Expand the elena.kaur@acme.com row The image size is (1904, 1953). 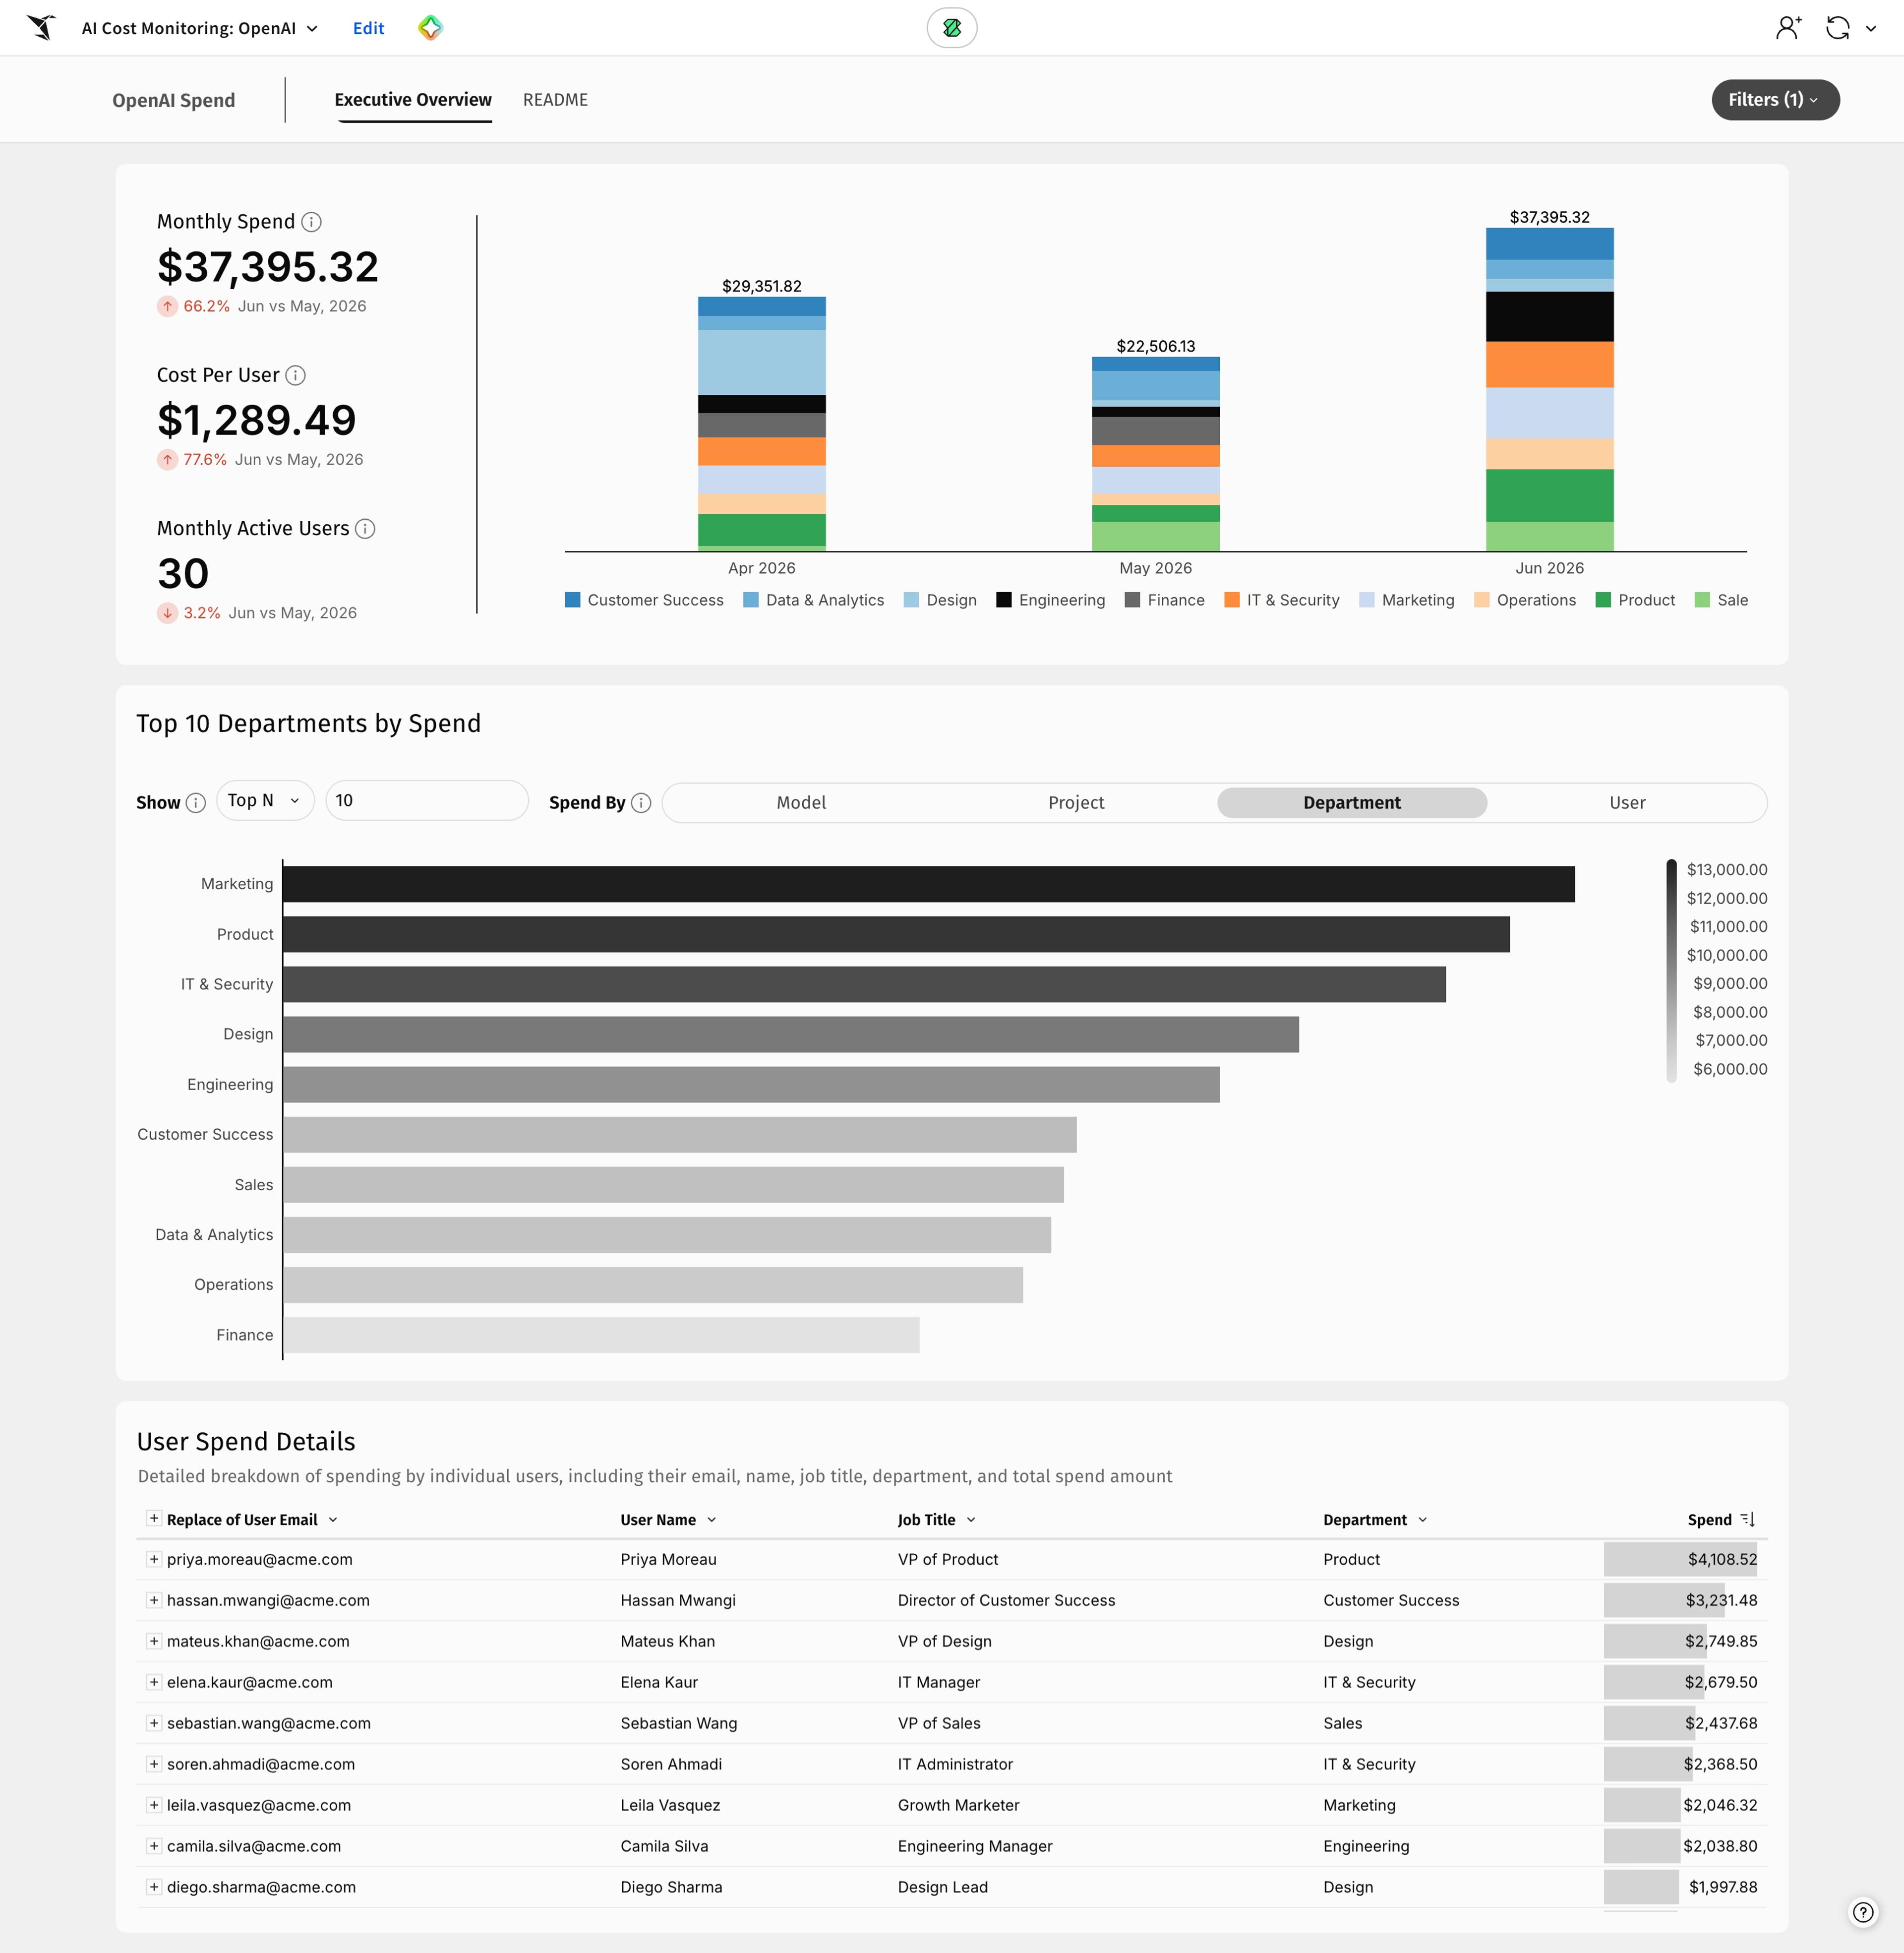pyautogui.click(x=153, y=1682)
